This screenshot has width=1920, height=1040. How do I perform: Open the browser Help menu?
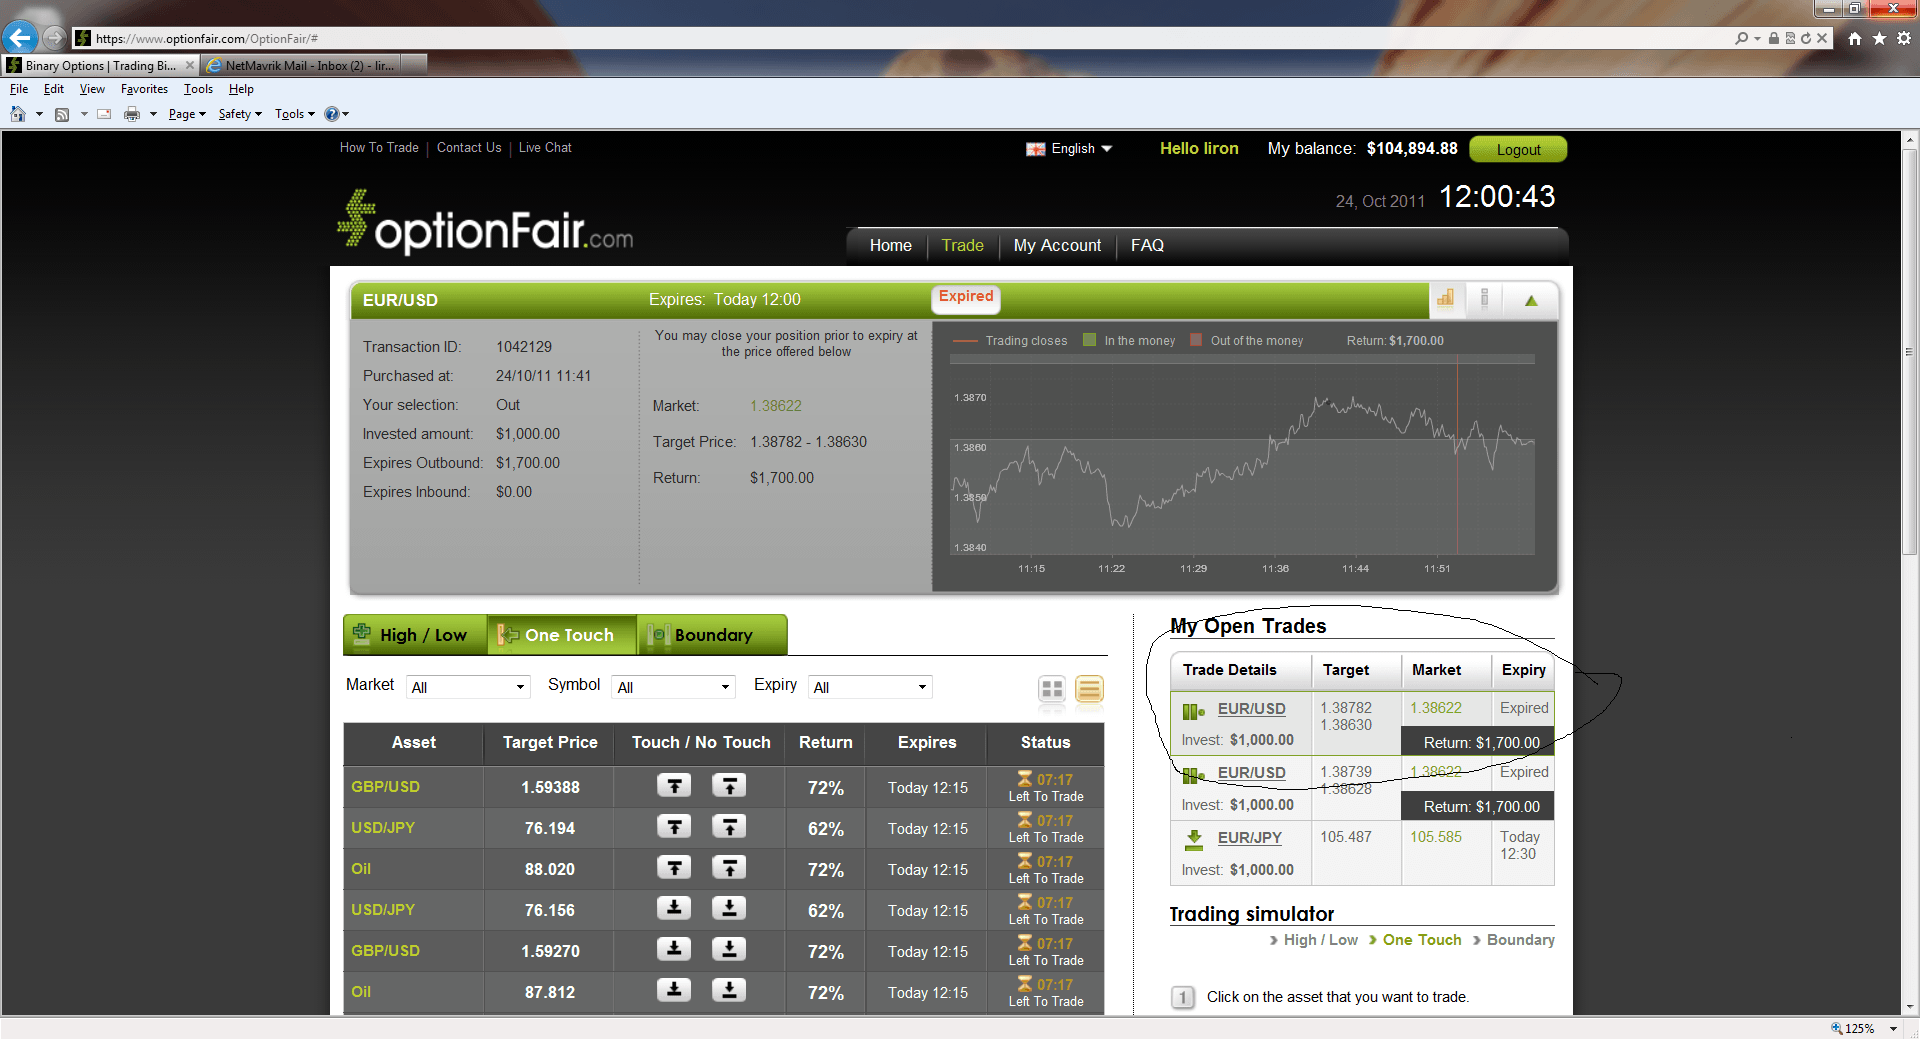(x=241, y=89)
